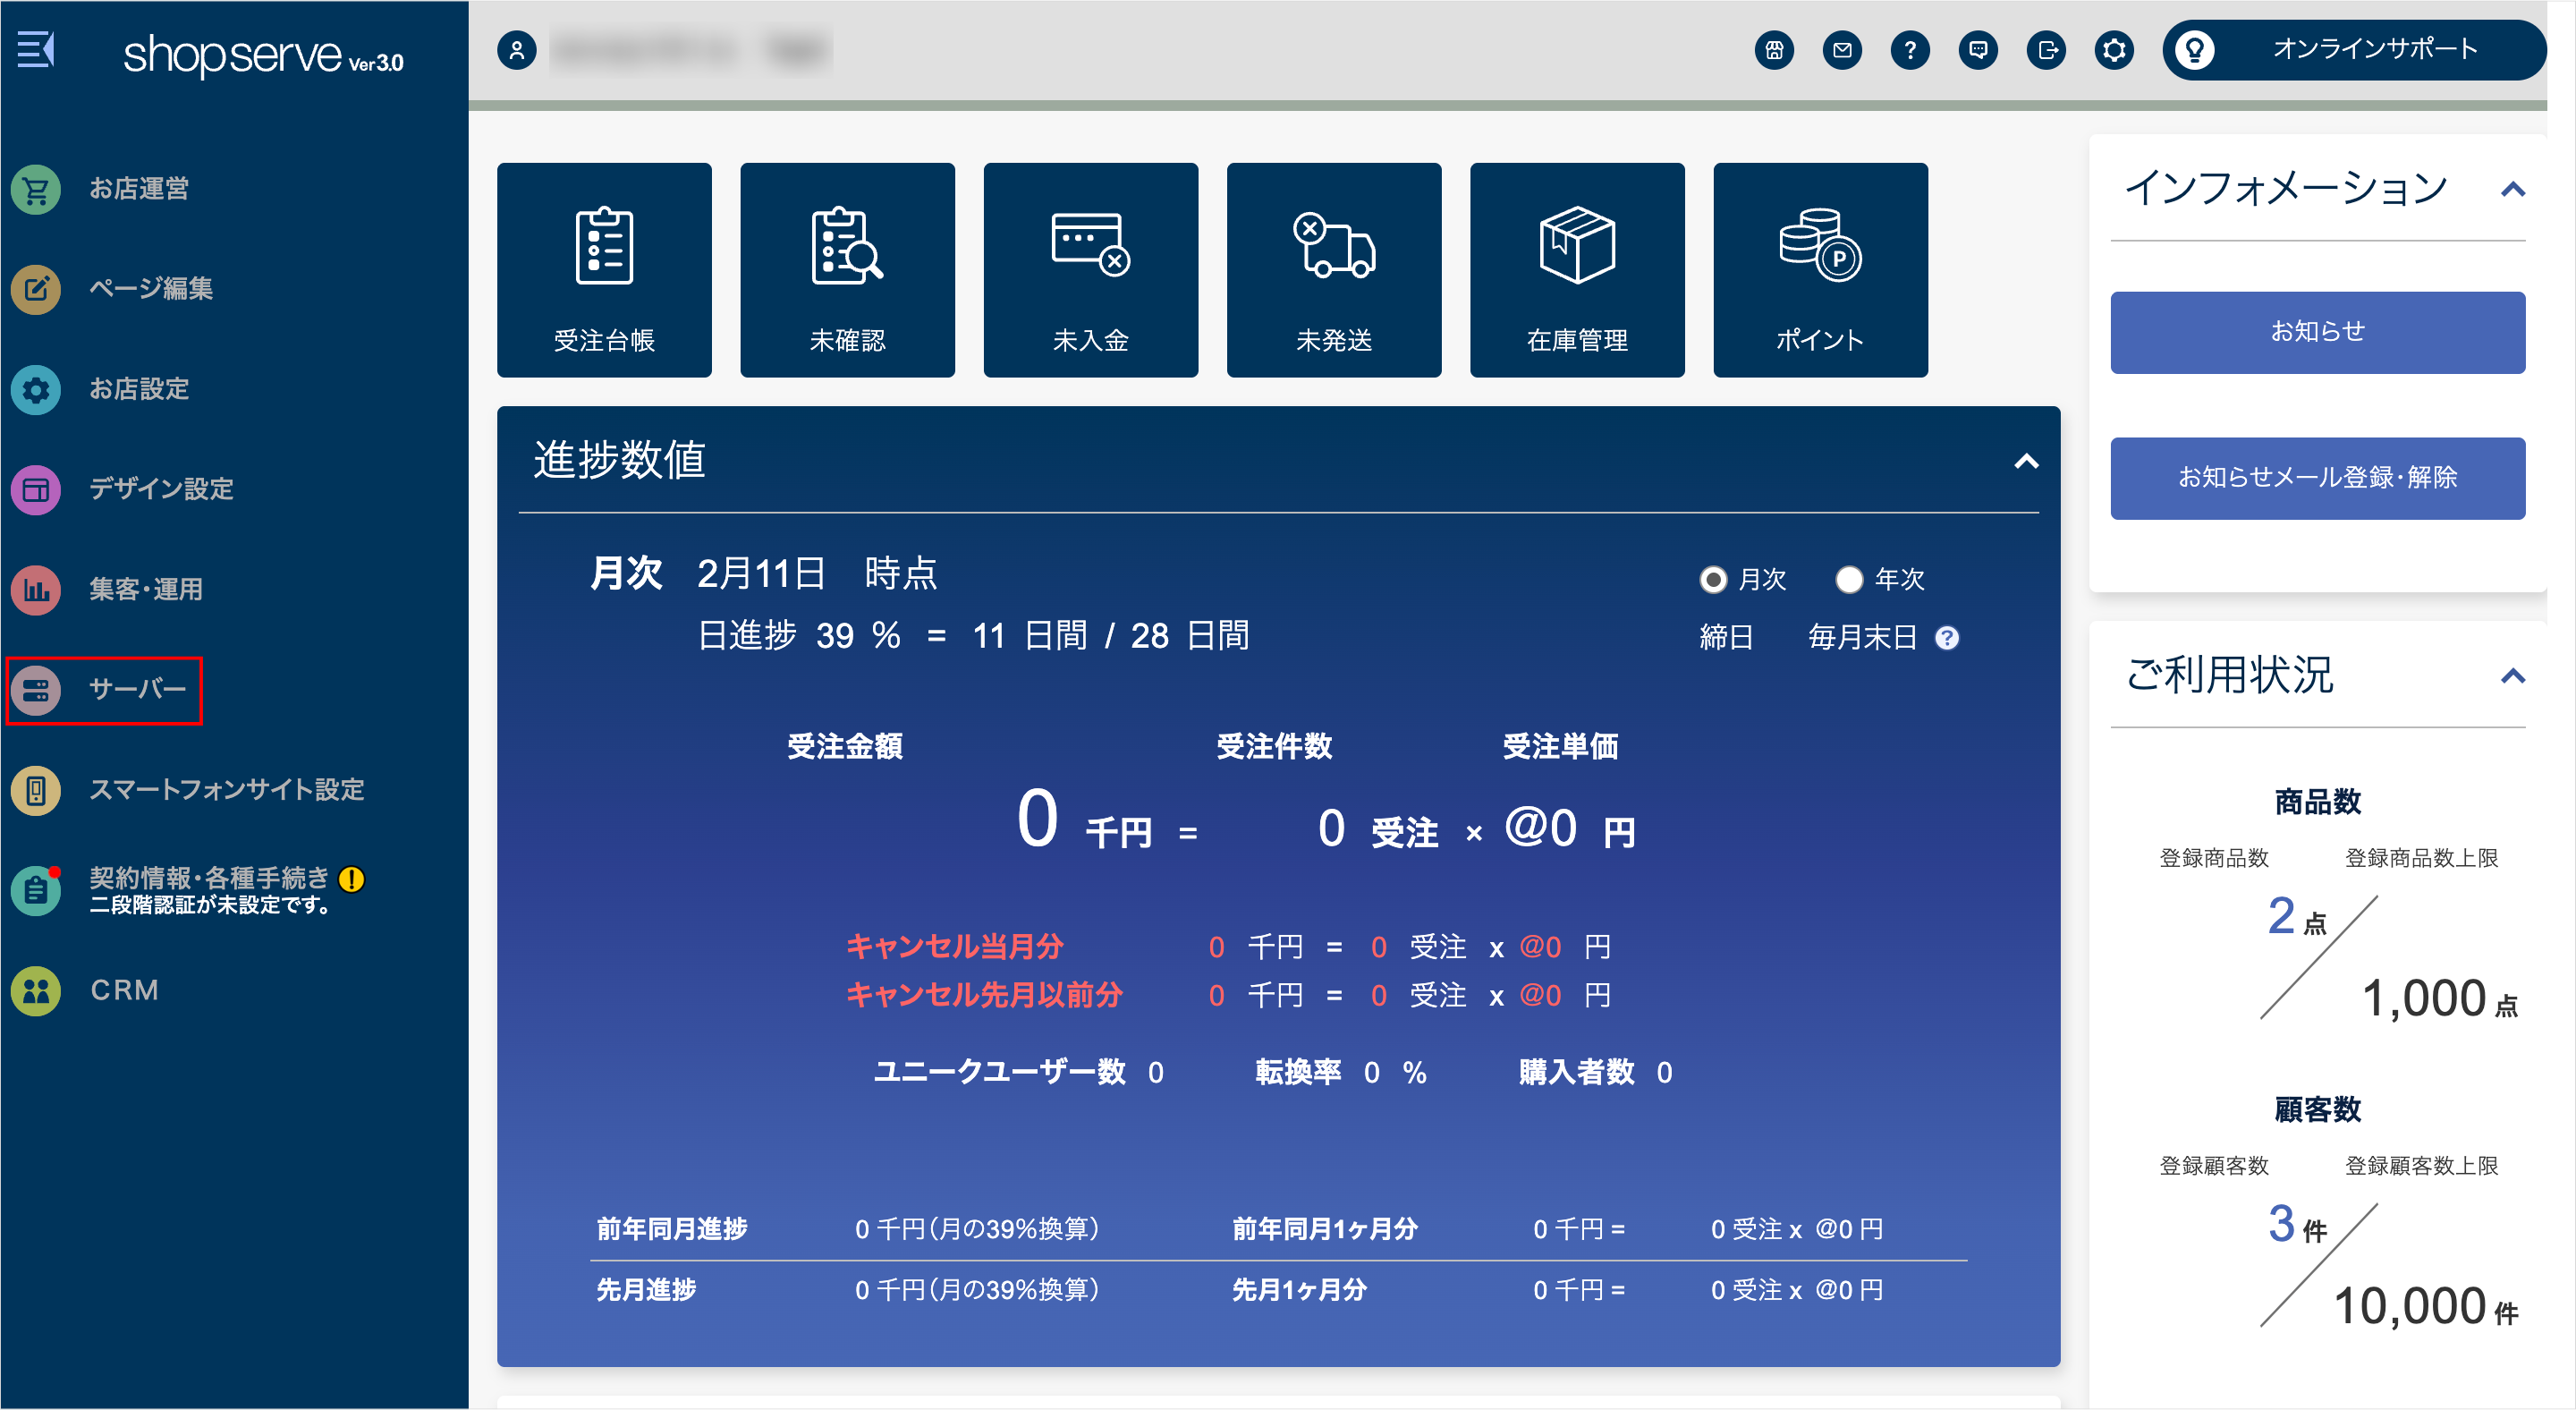Viewport: 2576px width, 1410px height.
Task: Click the お知らせ button
Action: tap(2317, 332)
